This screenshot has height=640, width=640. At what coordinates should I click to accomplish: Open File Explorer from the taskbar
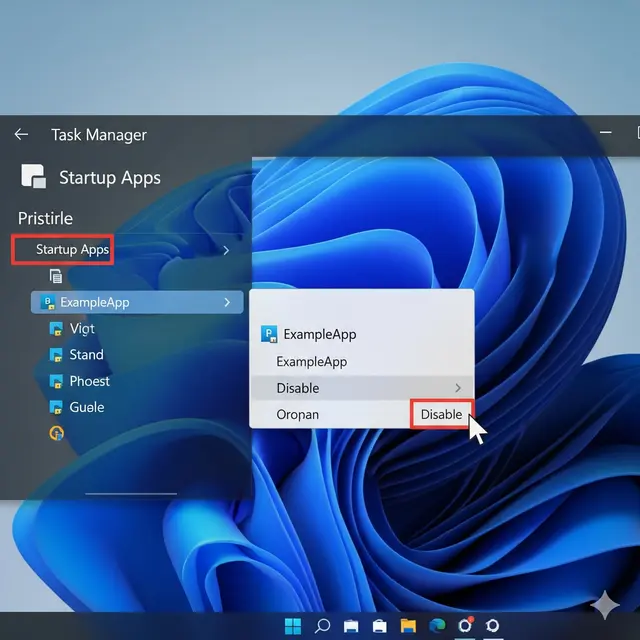click(408, 626)
